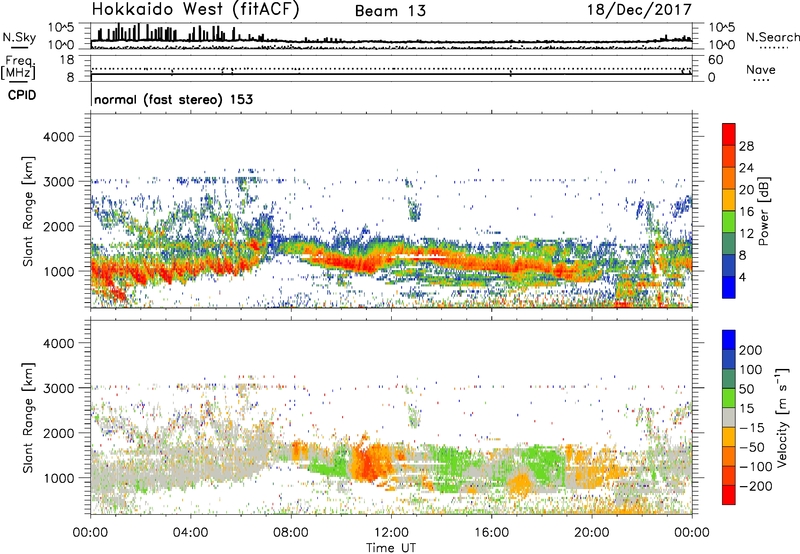
Task: Click the 'Velocity [m s-1]' colorbar title
Action: pyautogui.click(x=782, y=417)
